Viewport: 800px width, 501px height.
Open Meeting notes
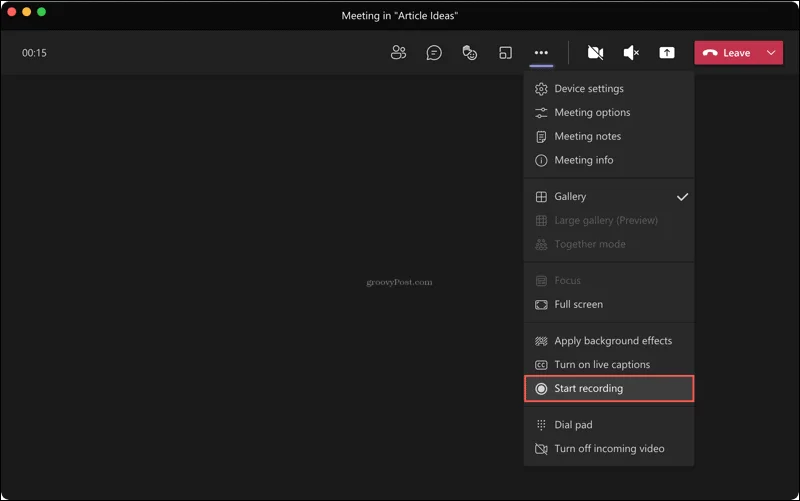tap(609, 136)
